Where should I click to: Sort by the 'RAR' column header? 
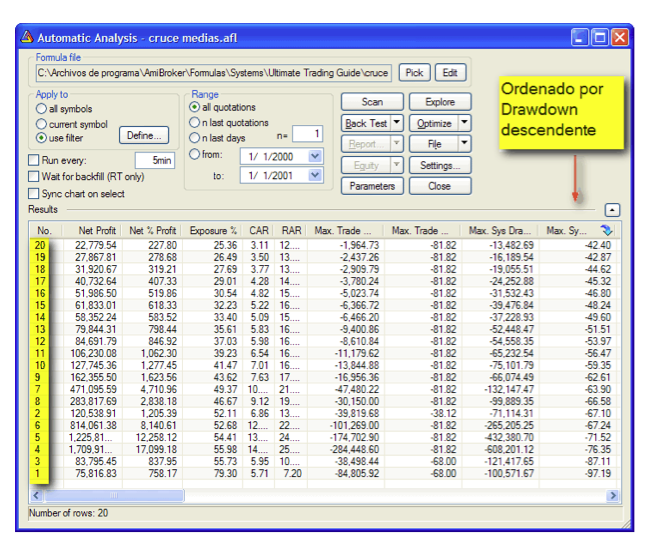291,230
